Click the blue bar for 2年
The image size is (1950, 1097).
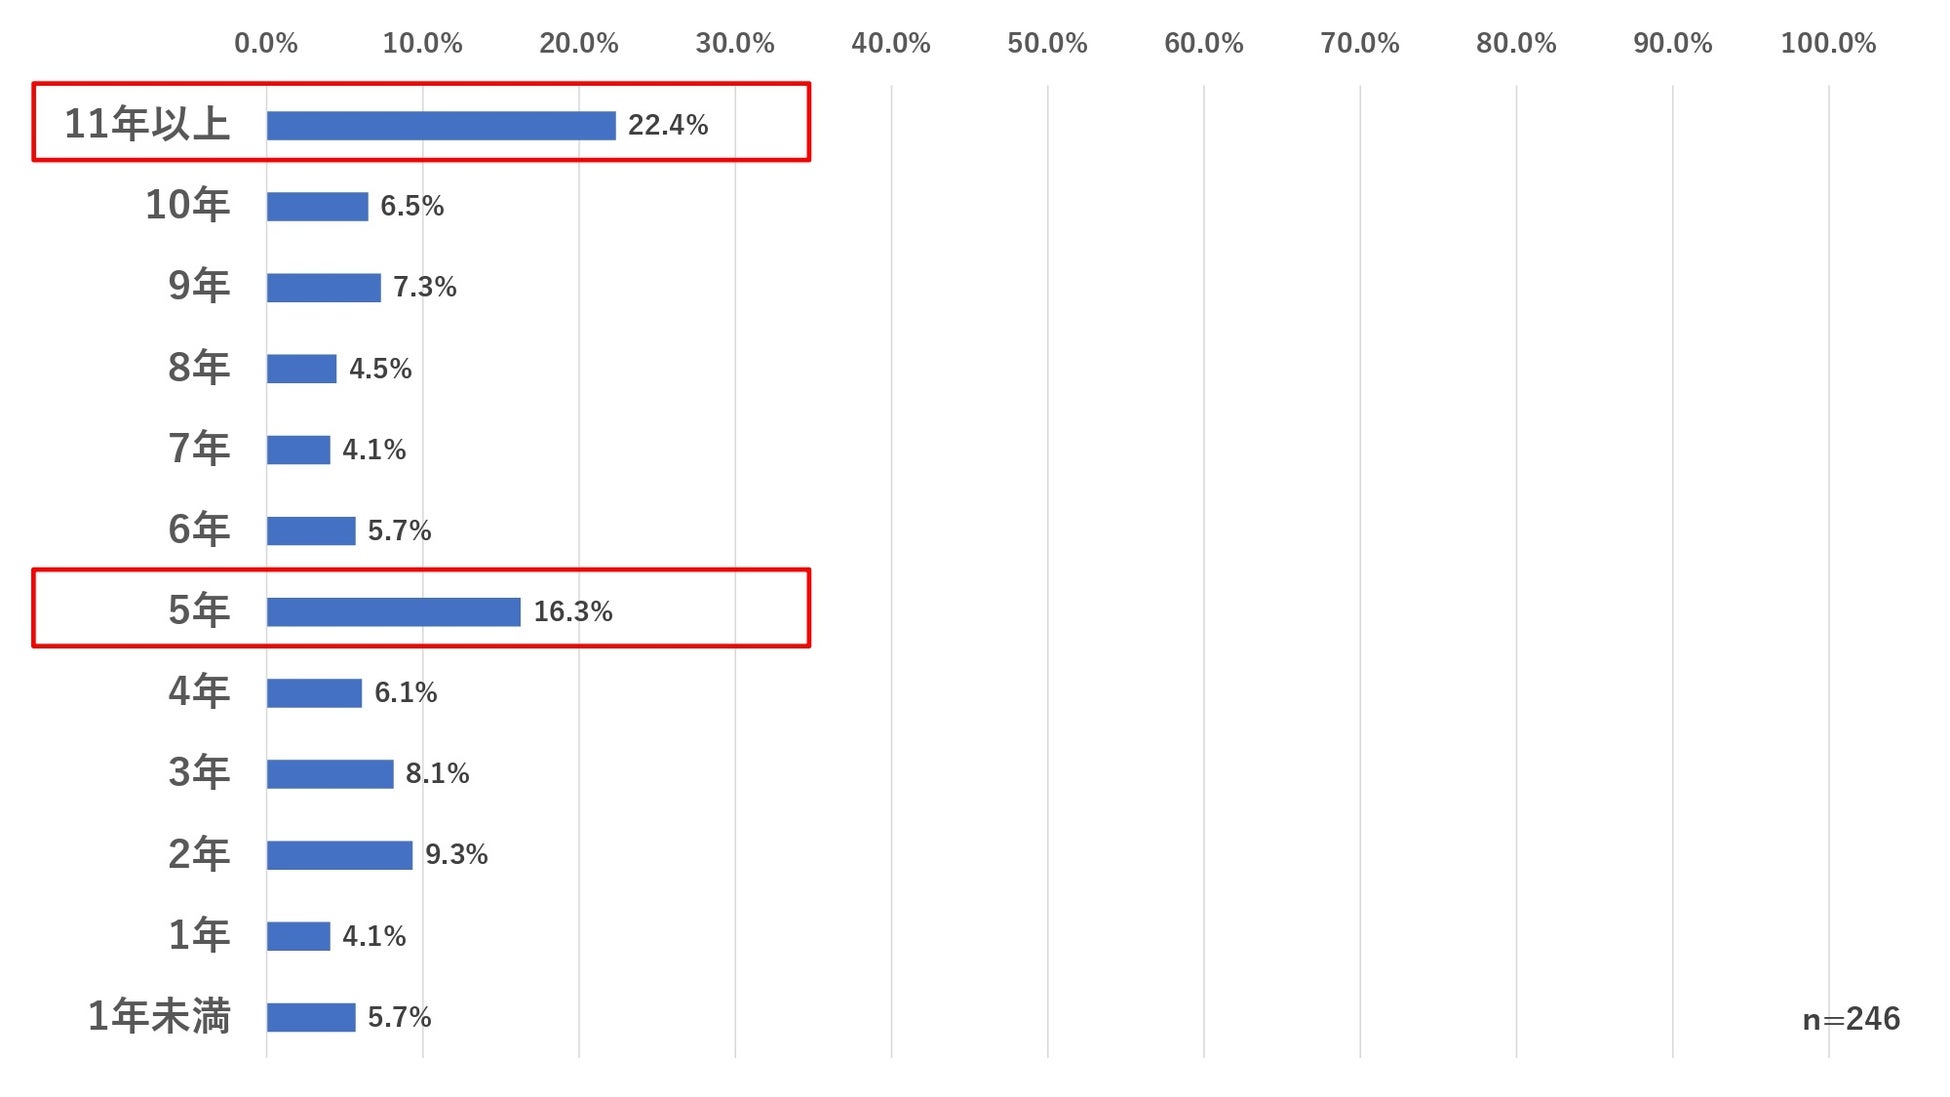(339, 855)
